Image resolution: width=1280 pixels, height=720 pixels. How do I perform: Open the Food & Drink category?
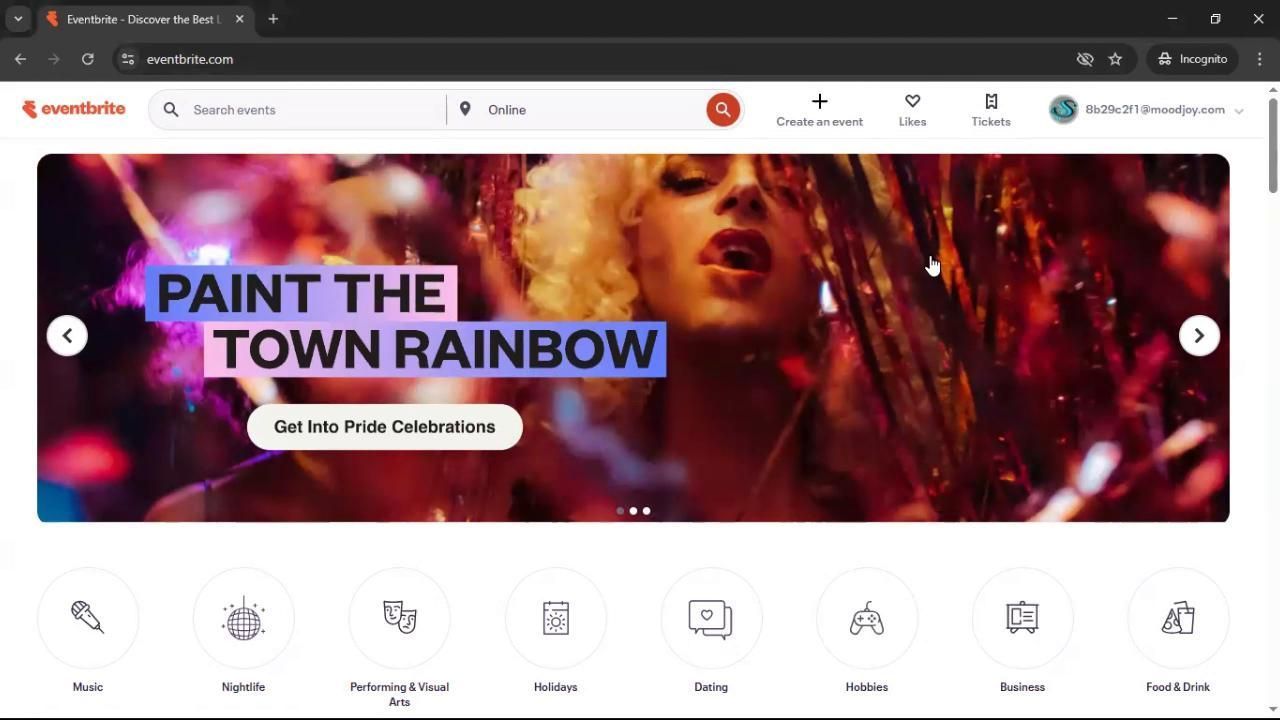click(1178, 618)
